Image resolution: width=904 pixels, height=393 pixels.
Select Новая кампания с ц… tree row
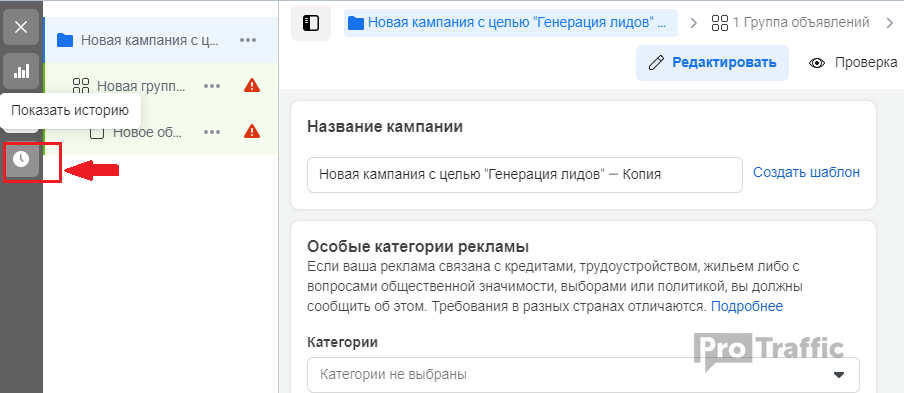pyautogui.click(x=161, y=40)
